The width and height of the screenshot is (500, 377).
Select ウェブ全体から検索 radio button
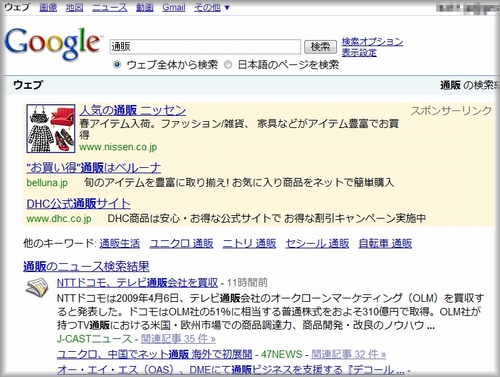pyautogui.click(x=117, y=65)
